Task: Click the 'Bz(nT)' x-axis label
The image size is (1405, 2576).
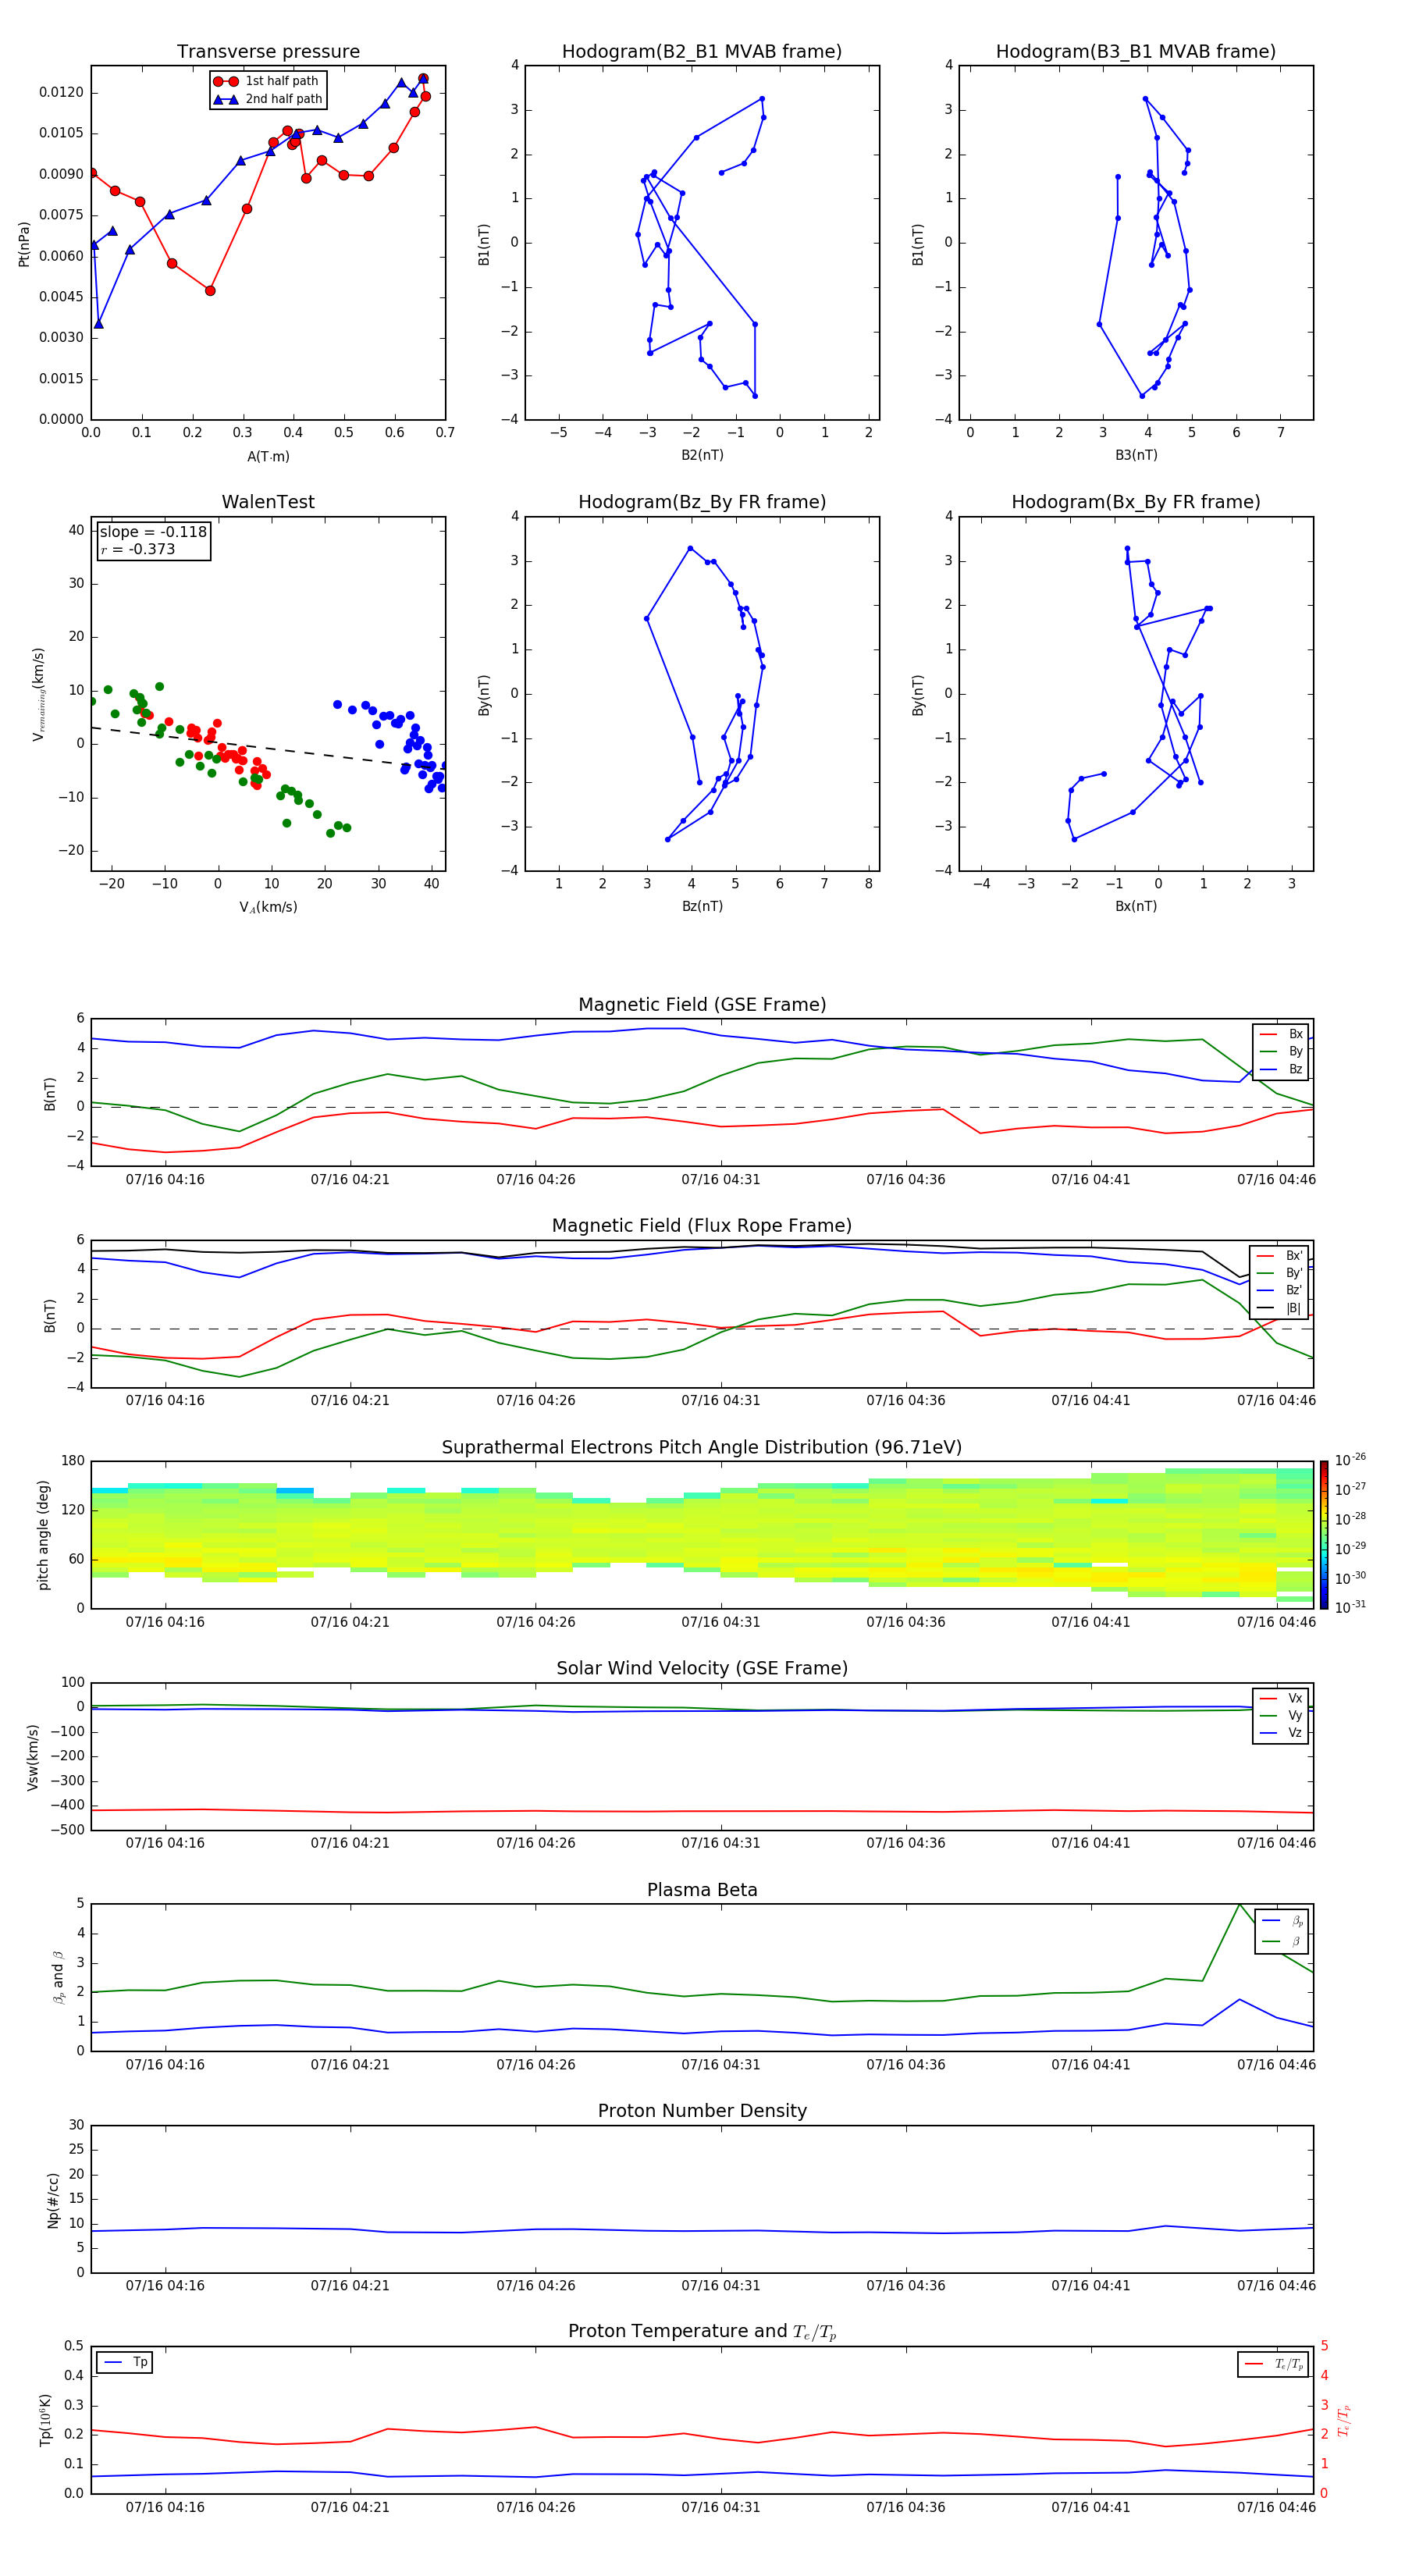Action: coord(702,906)
